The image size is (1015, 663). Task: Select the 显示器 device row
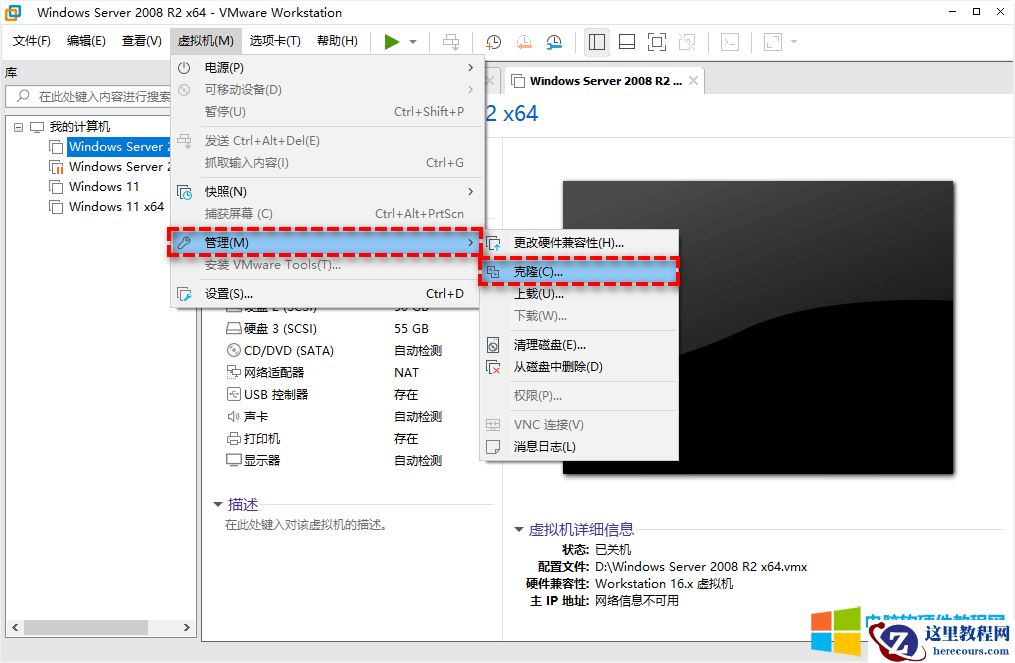pos(334,461)
